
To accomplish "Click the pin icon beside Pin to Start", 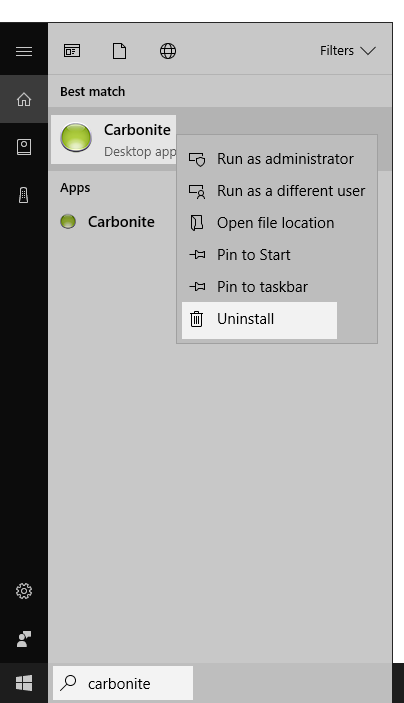I will pyautogui.click(x=197, y=255).
